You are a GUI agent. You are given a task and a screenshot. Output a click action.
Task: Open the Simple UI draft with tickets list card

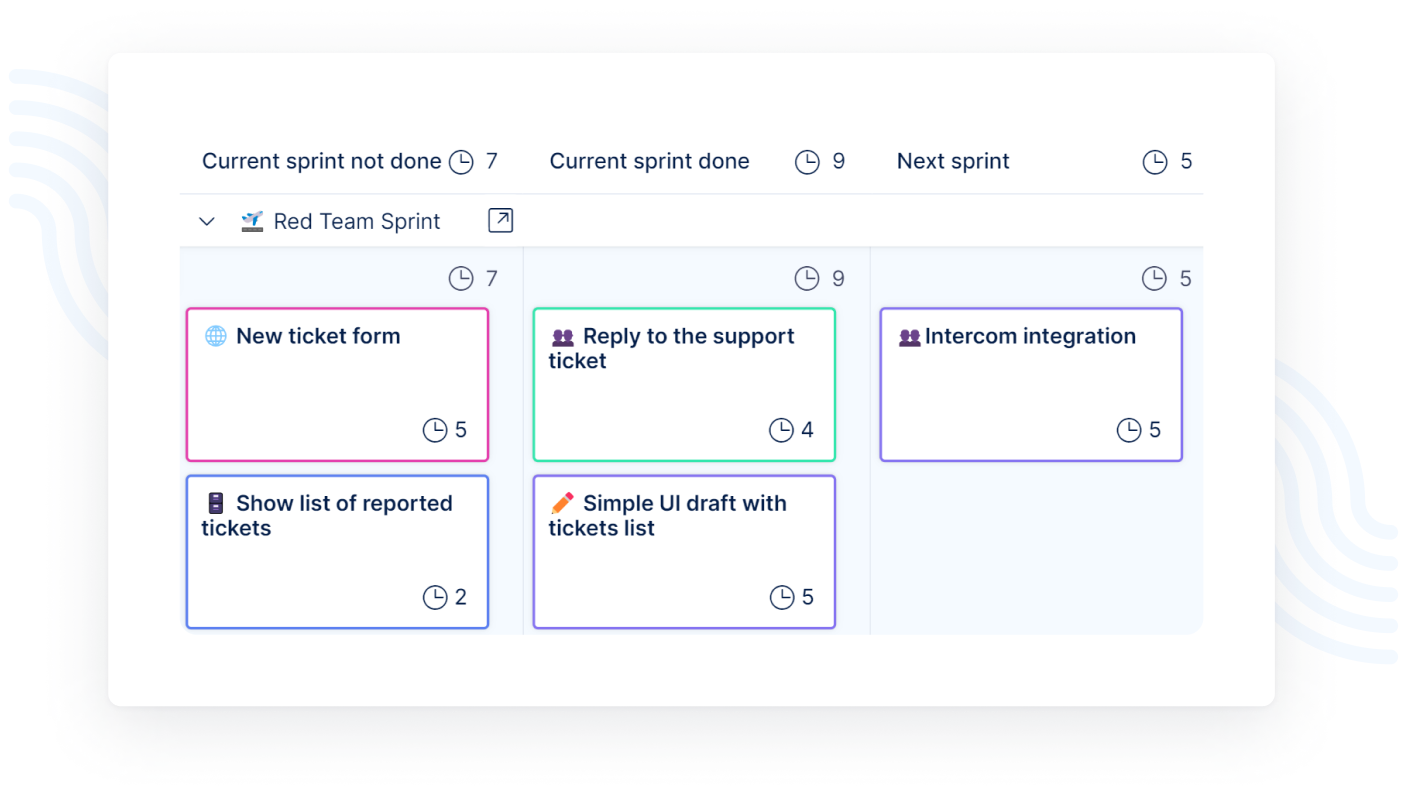click(684, 552)
